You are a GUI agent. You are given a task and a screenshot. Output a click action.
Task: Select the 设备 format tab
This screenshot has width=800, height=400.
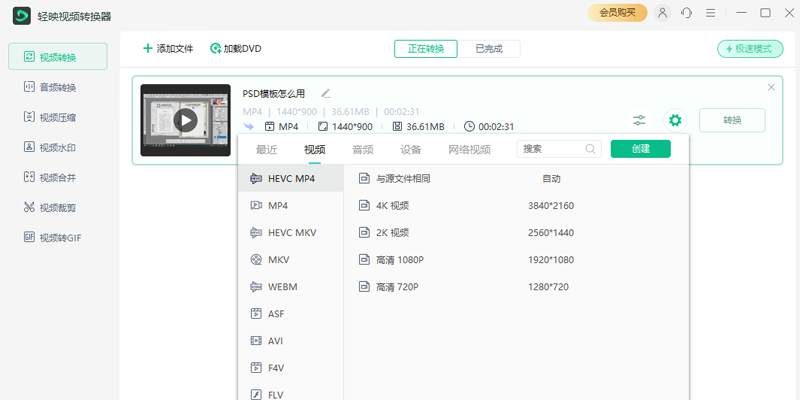coord(410,150)
